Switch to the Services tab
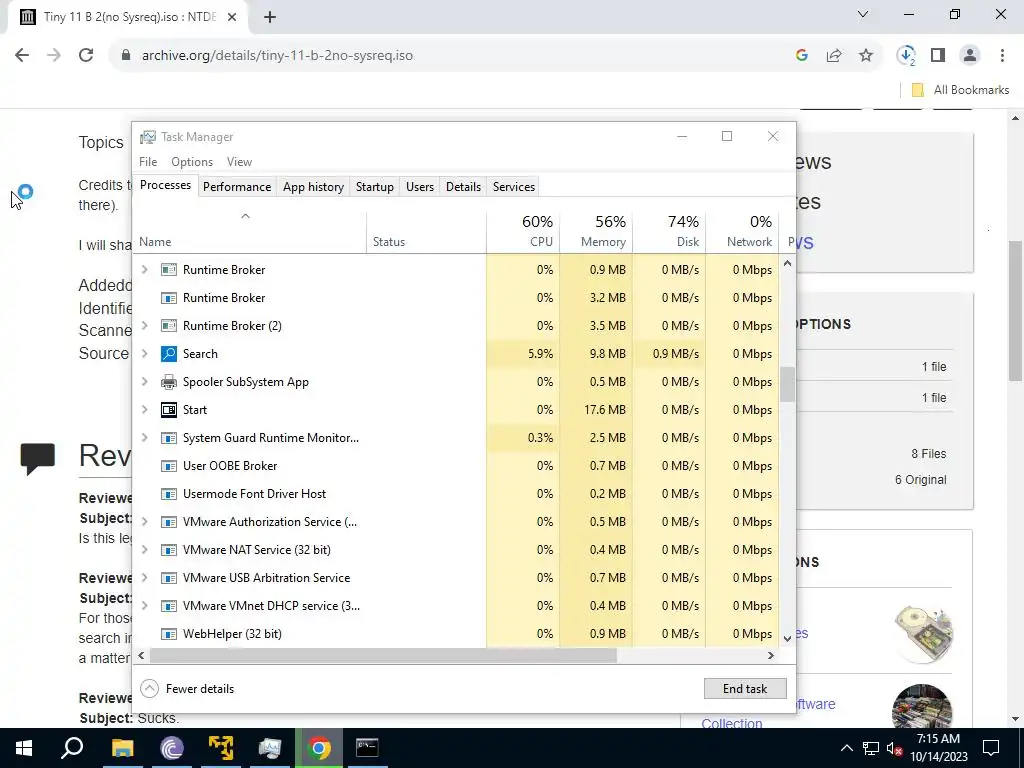1024x768 pixels. pyautogui.click(x=514, y=187)
